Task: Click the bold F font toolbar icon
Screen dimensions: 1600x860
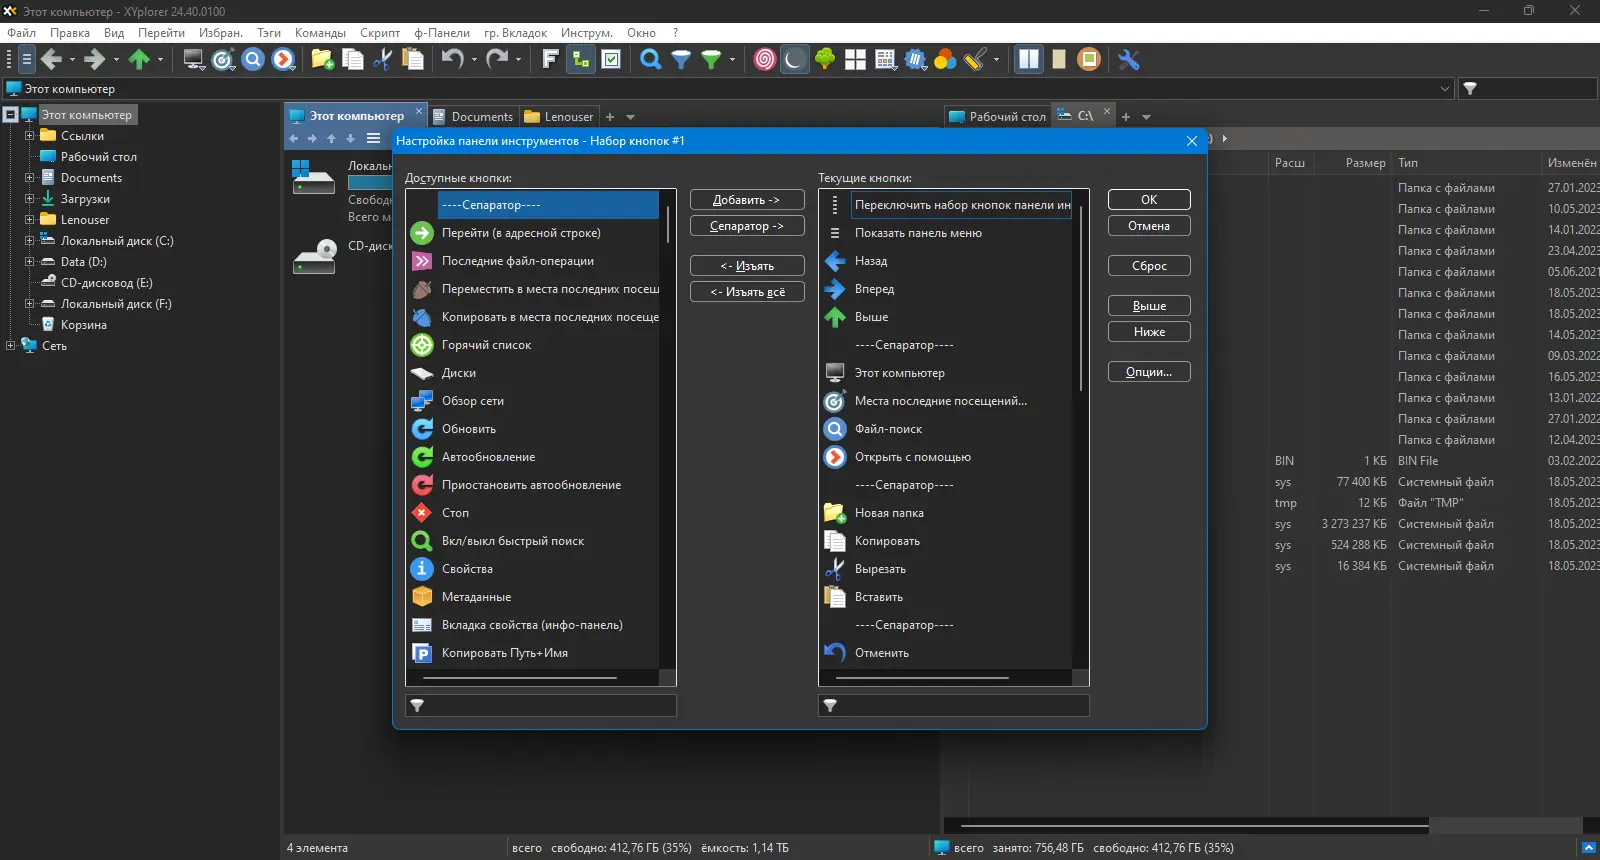Action: (x=549, y=60)
